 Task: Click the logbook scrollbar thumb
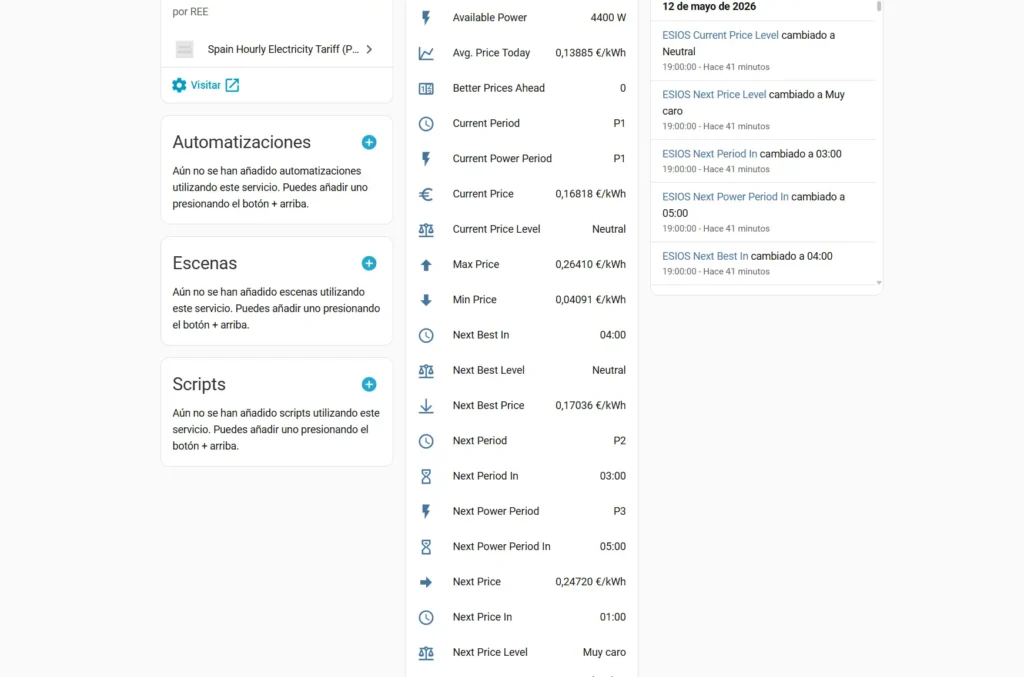[x=878, y=7]
